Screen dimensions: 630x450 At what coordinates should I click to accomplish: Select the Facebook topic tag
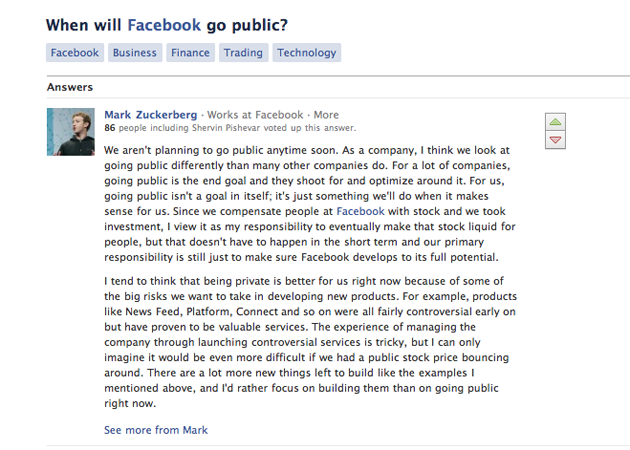(x=75, y=53)
